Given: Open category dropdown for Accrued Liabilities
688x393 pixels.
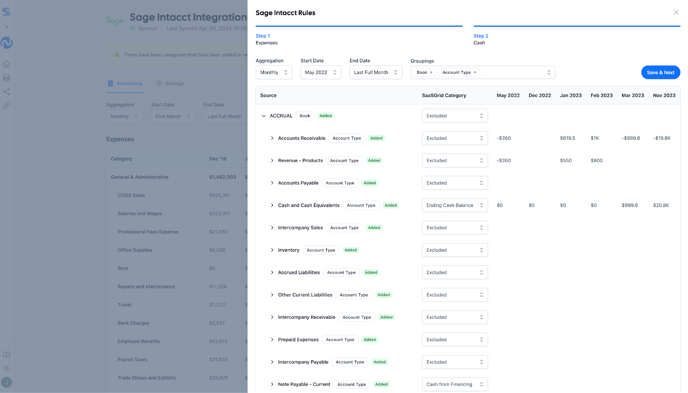Looking at the screenshot, I should 455,272.
